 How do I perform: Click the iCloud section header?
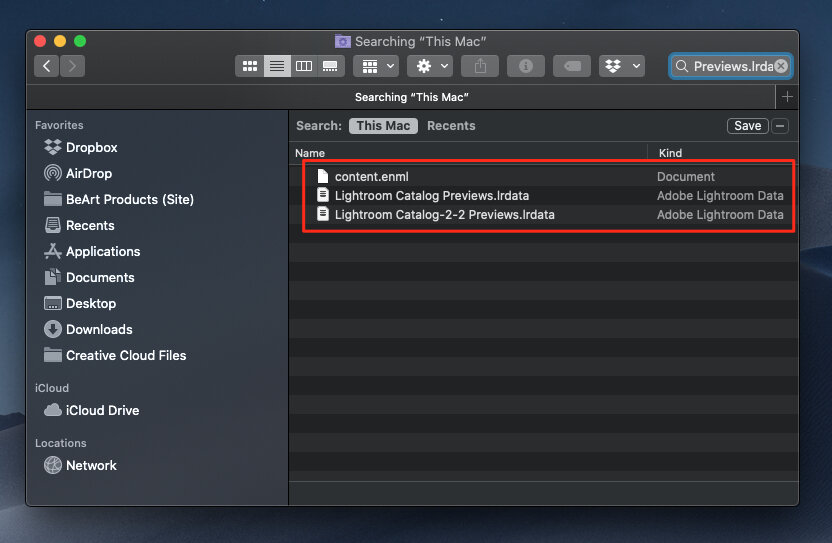click(x=51, y=388)
